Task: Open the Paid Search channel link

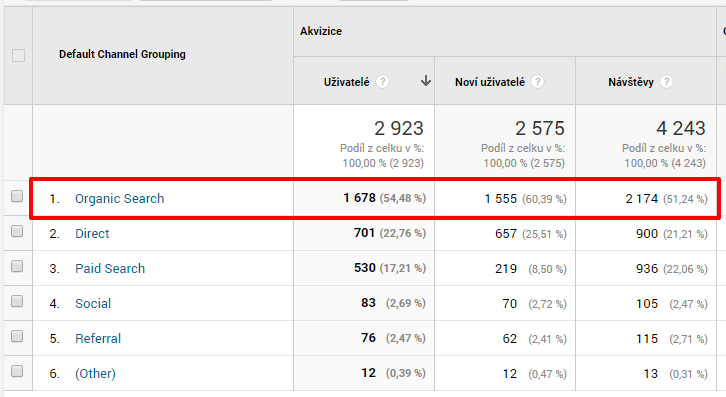Action: point(110,269)
